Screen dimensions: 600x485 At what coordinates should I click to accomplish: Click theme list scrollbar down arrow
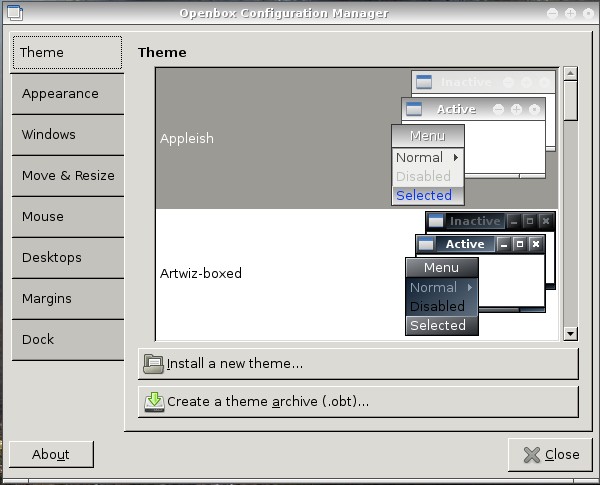[x=571, y=334]
